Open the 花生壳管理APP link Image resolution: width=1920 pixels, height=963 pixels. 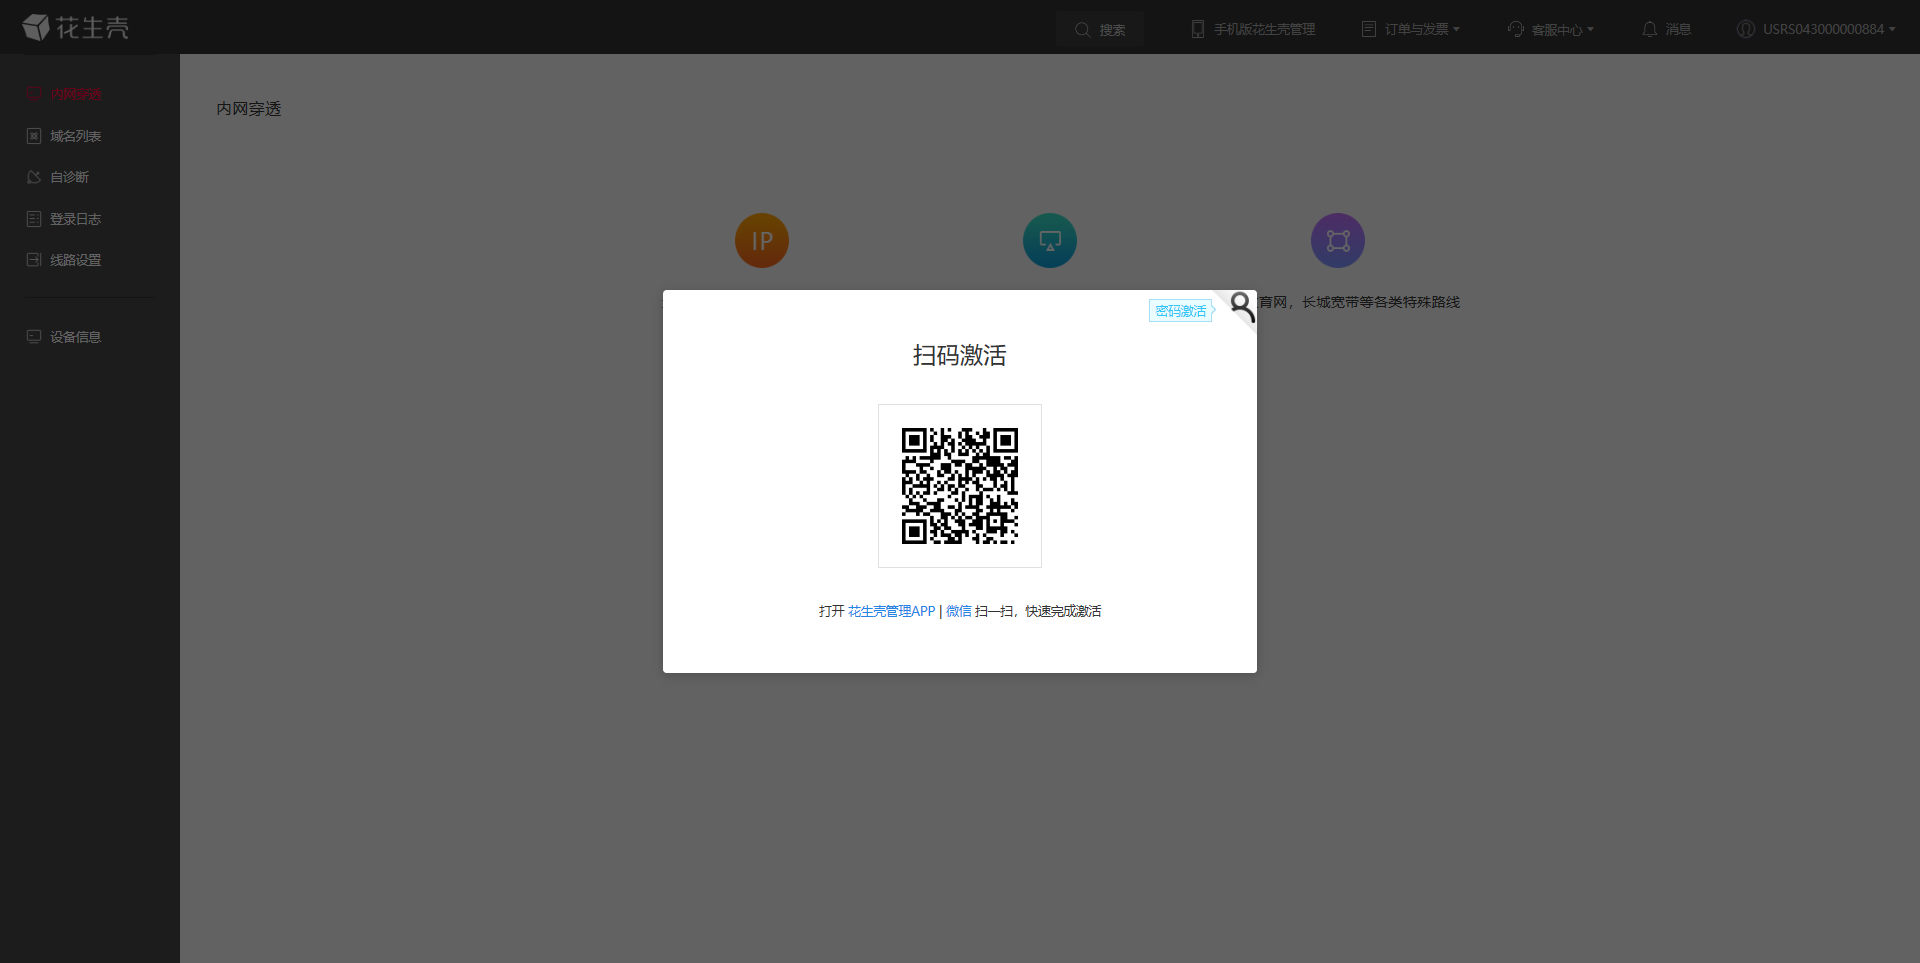pos(891,611)
